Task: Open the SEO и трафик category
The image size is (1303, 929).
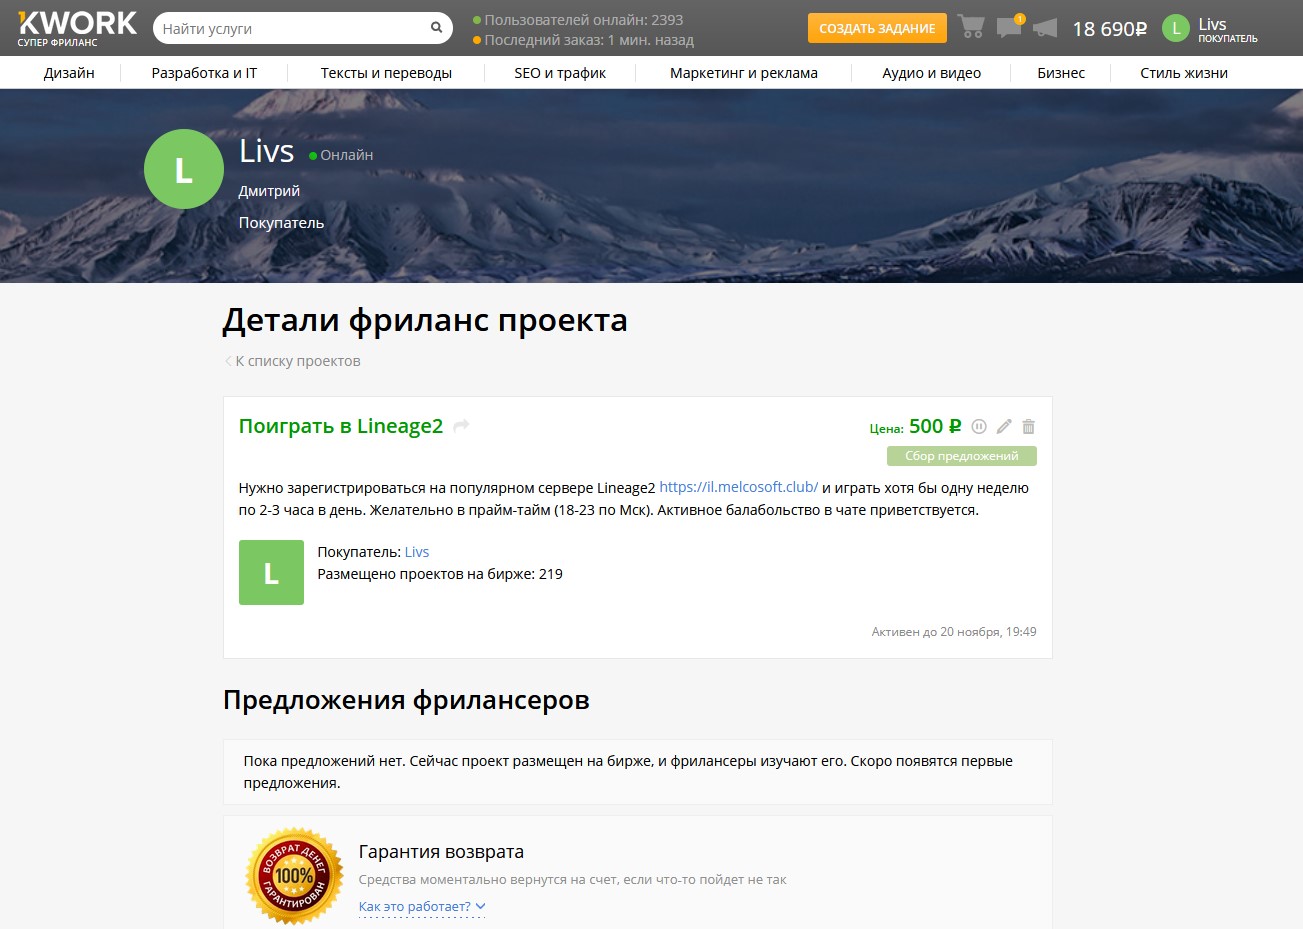Action: [x=560, y=73]
